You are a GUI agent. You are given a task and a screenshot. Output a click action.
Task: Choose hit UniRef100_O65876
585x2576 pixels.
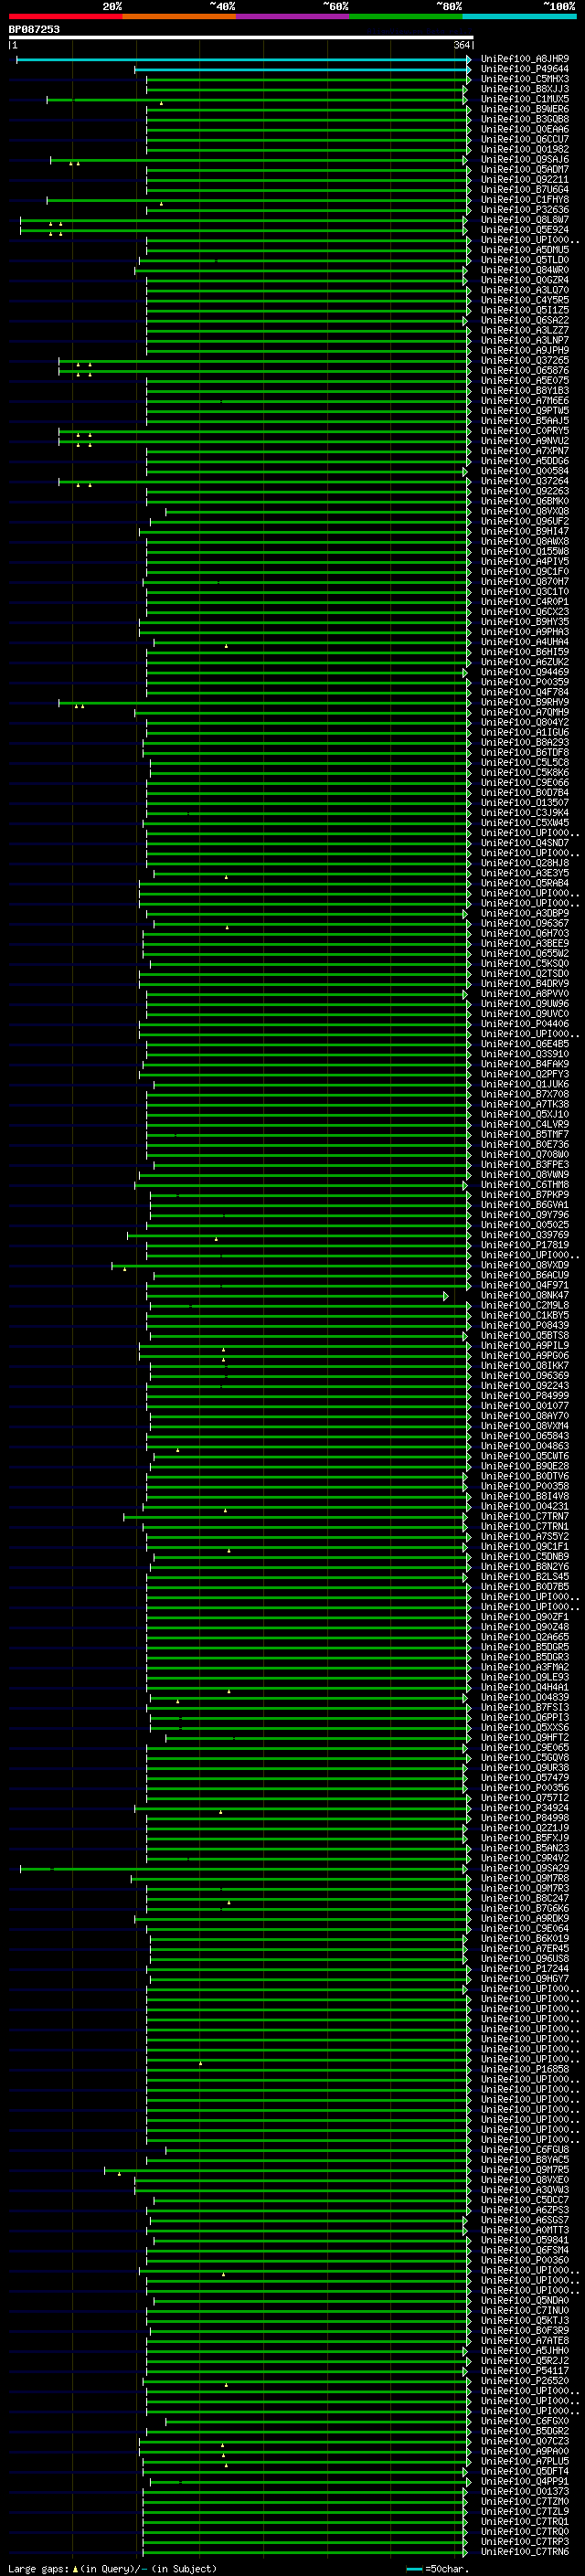(525, 371)
